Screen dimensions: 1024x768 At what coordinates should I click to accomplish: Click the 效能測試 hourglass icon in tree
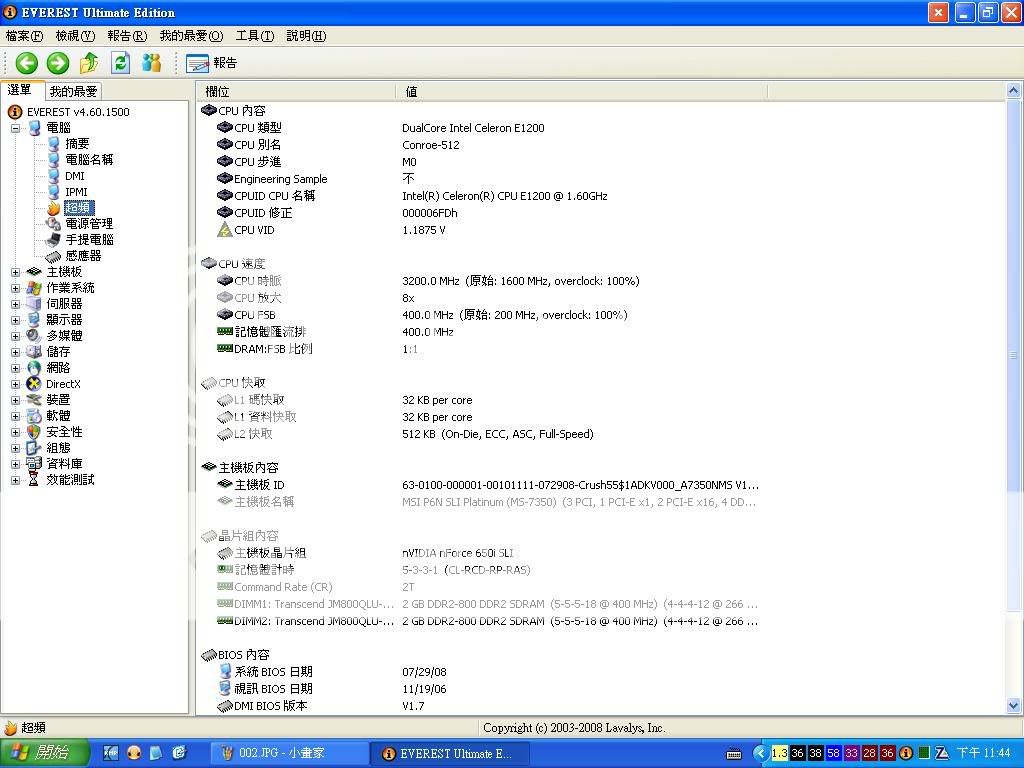tap(34, 480)
